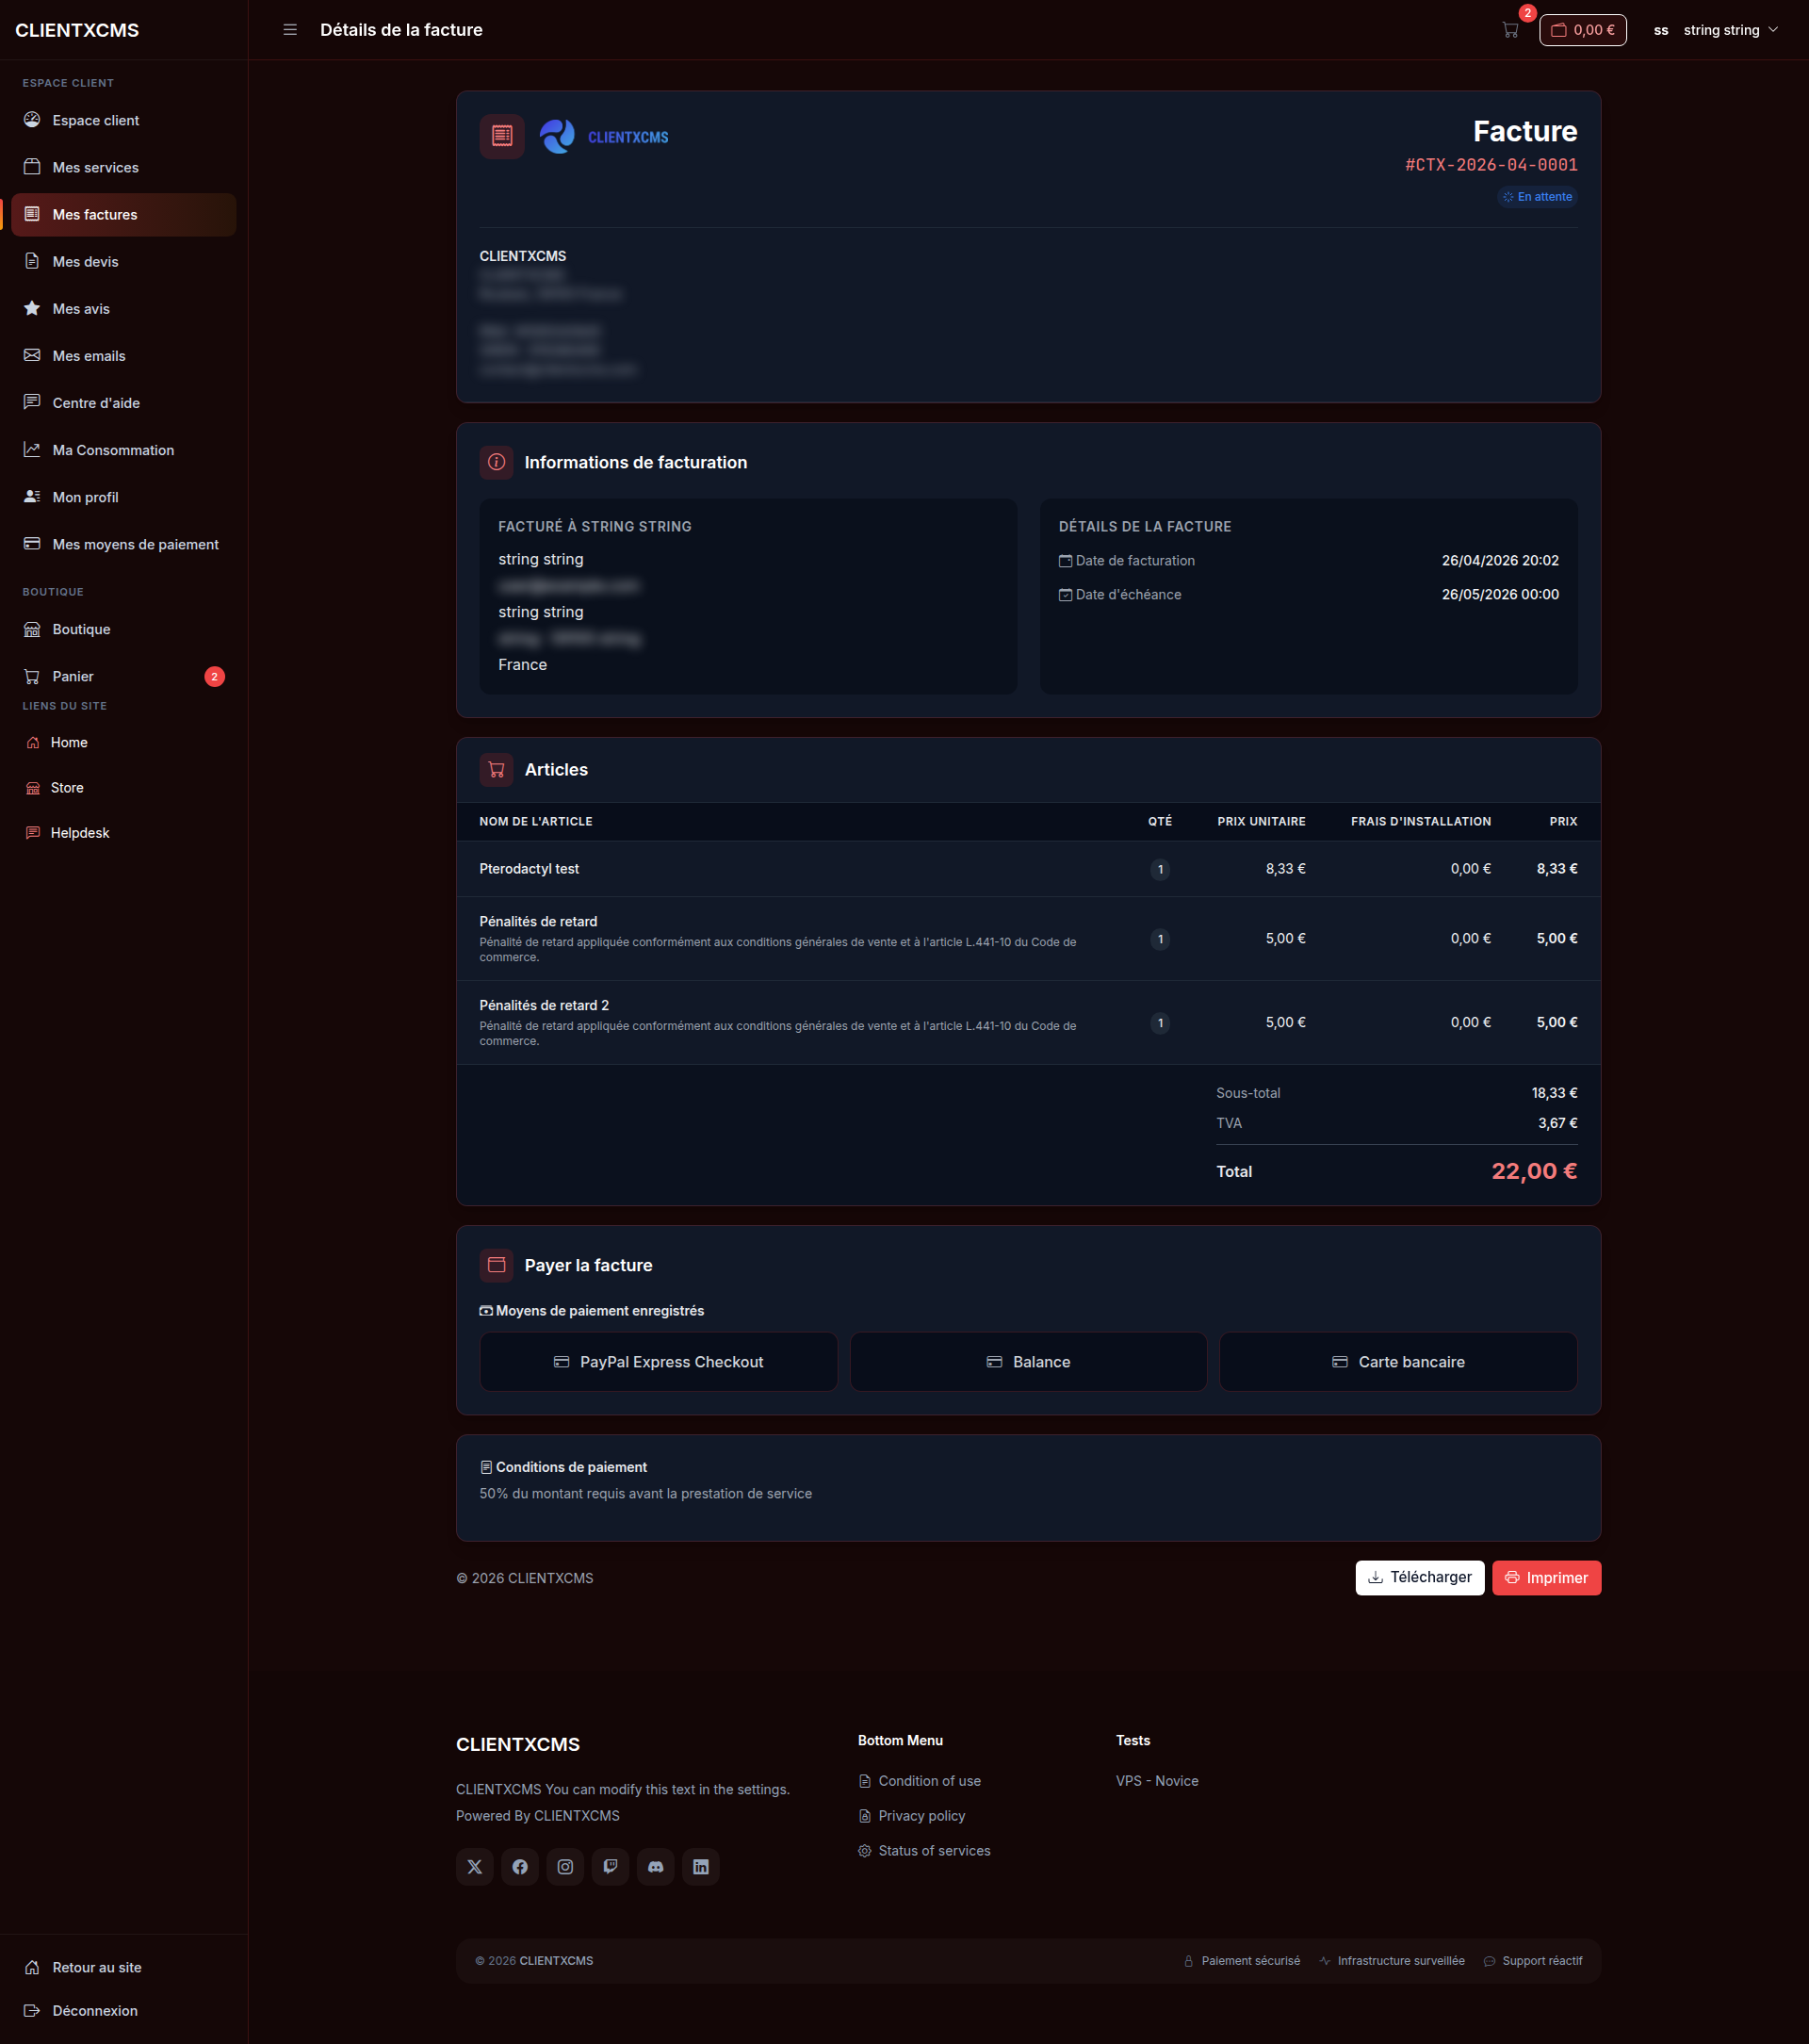Screen dimensions: 1809x2044
Task: Click the Déconnexion logout link
Action: pos(95,2010)
